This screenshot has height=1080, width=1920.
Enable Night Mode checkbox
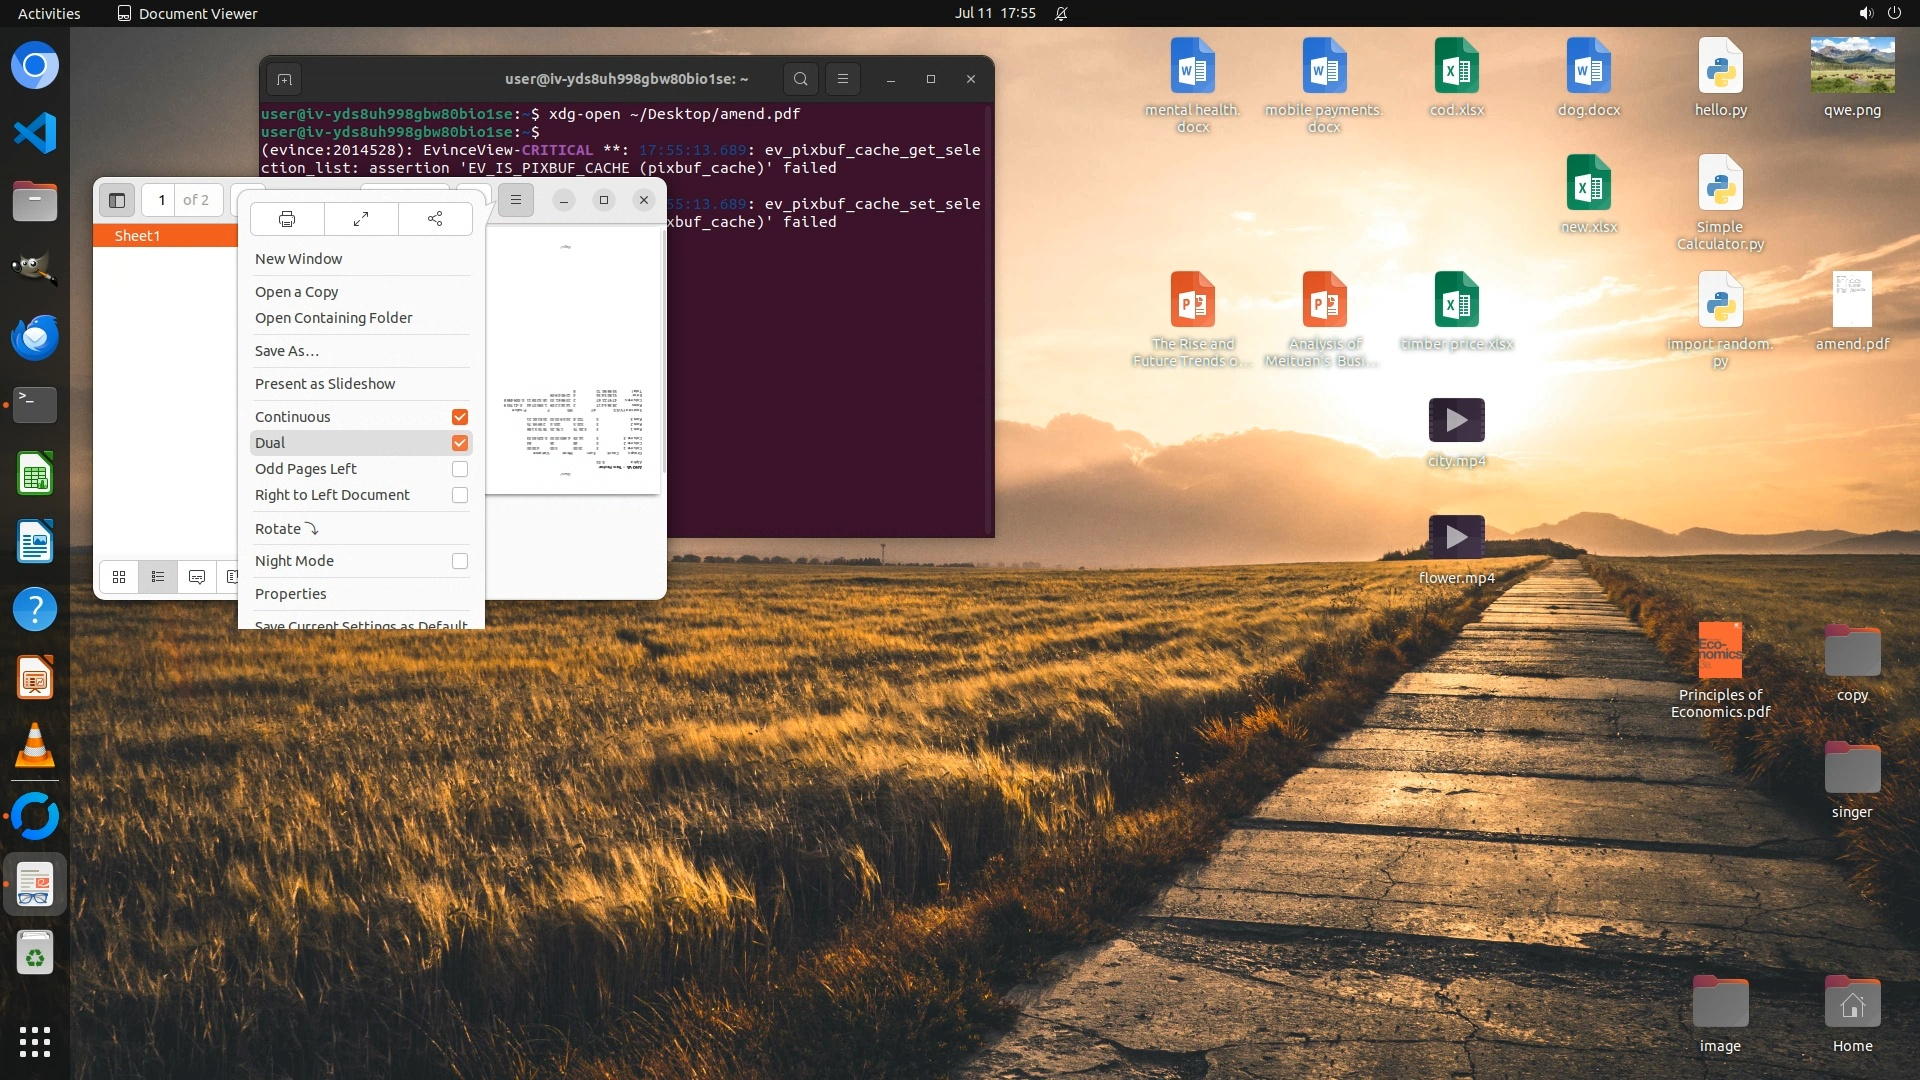coord(460,561)
